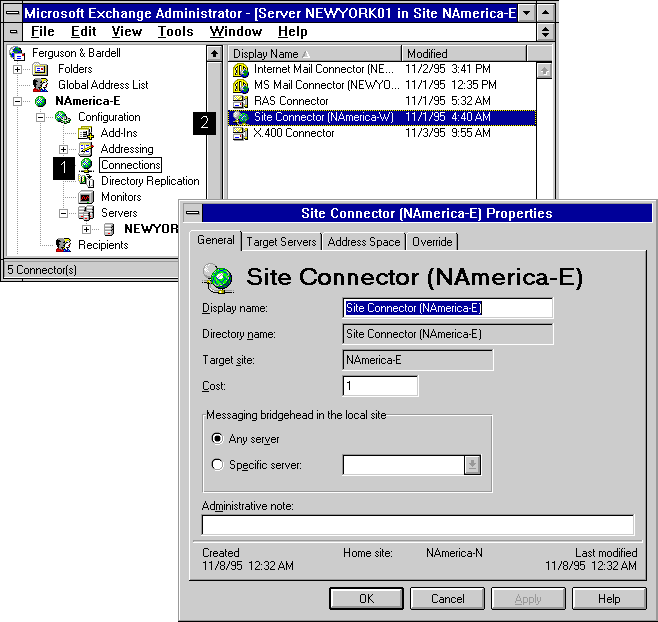Image resolution: width=658 pixels, height=622 pixels.
Task: Click the Monitors icon
Action: click(x=86, y=197)
